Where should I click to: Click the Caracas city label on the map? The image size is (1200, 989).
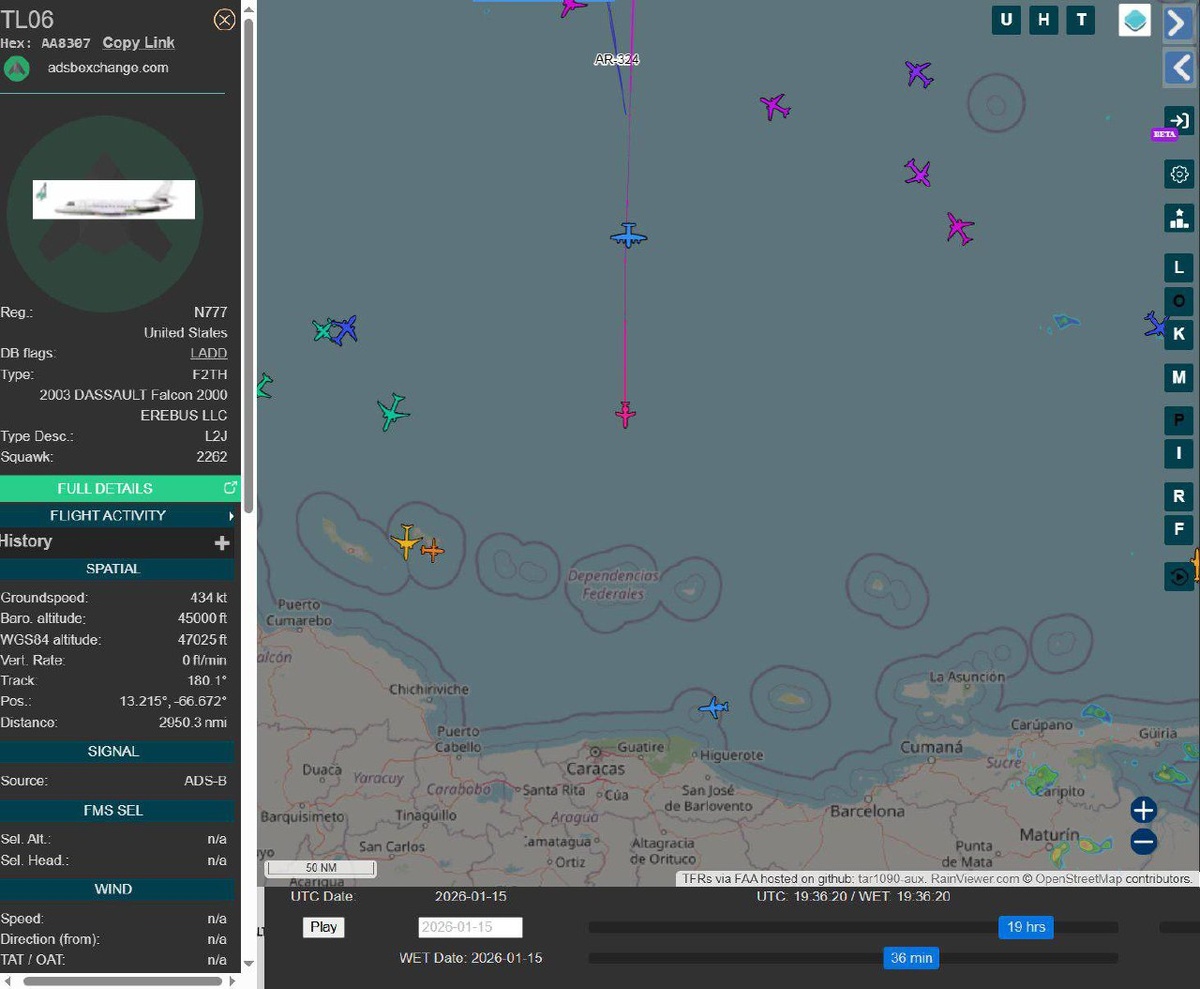click(595, 769)
